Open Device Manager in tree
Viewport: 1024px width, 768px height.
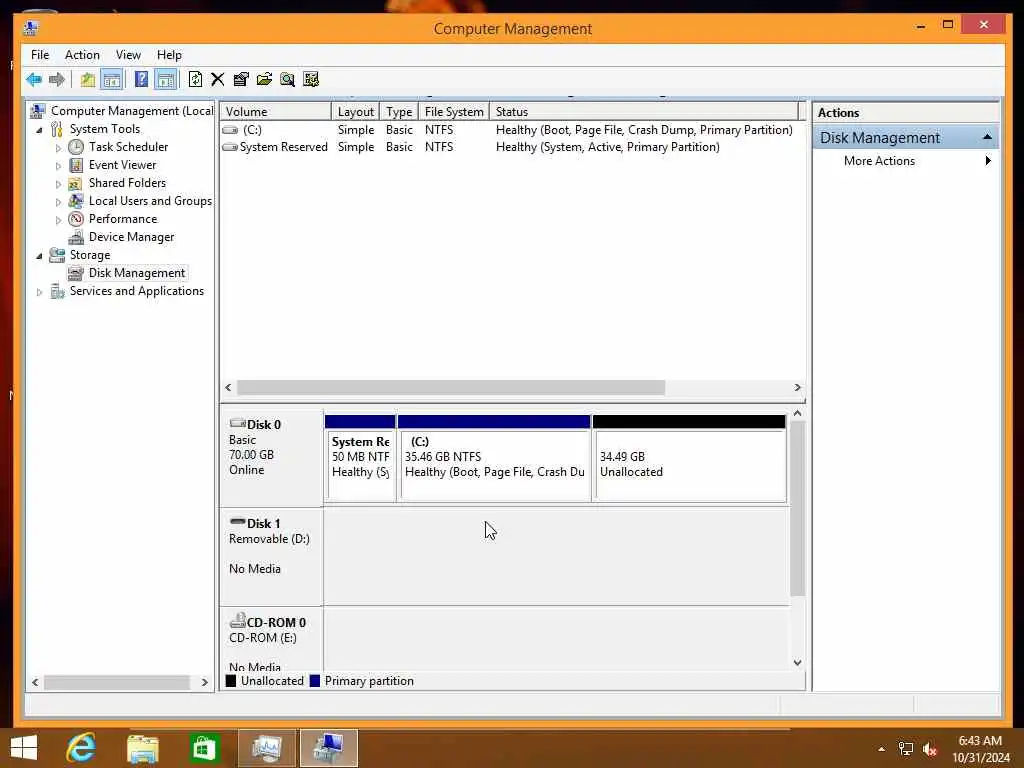[131, 237]
